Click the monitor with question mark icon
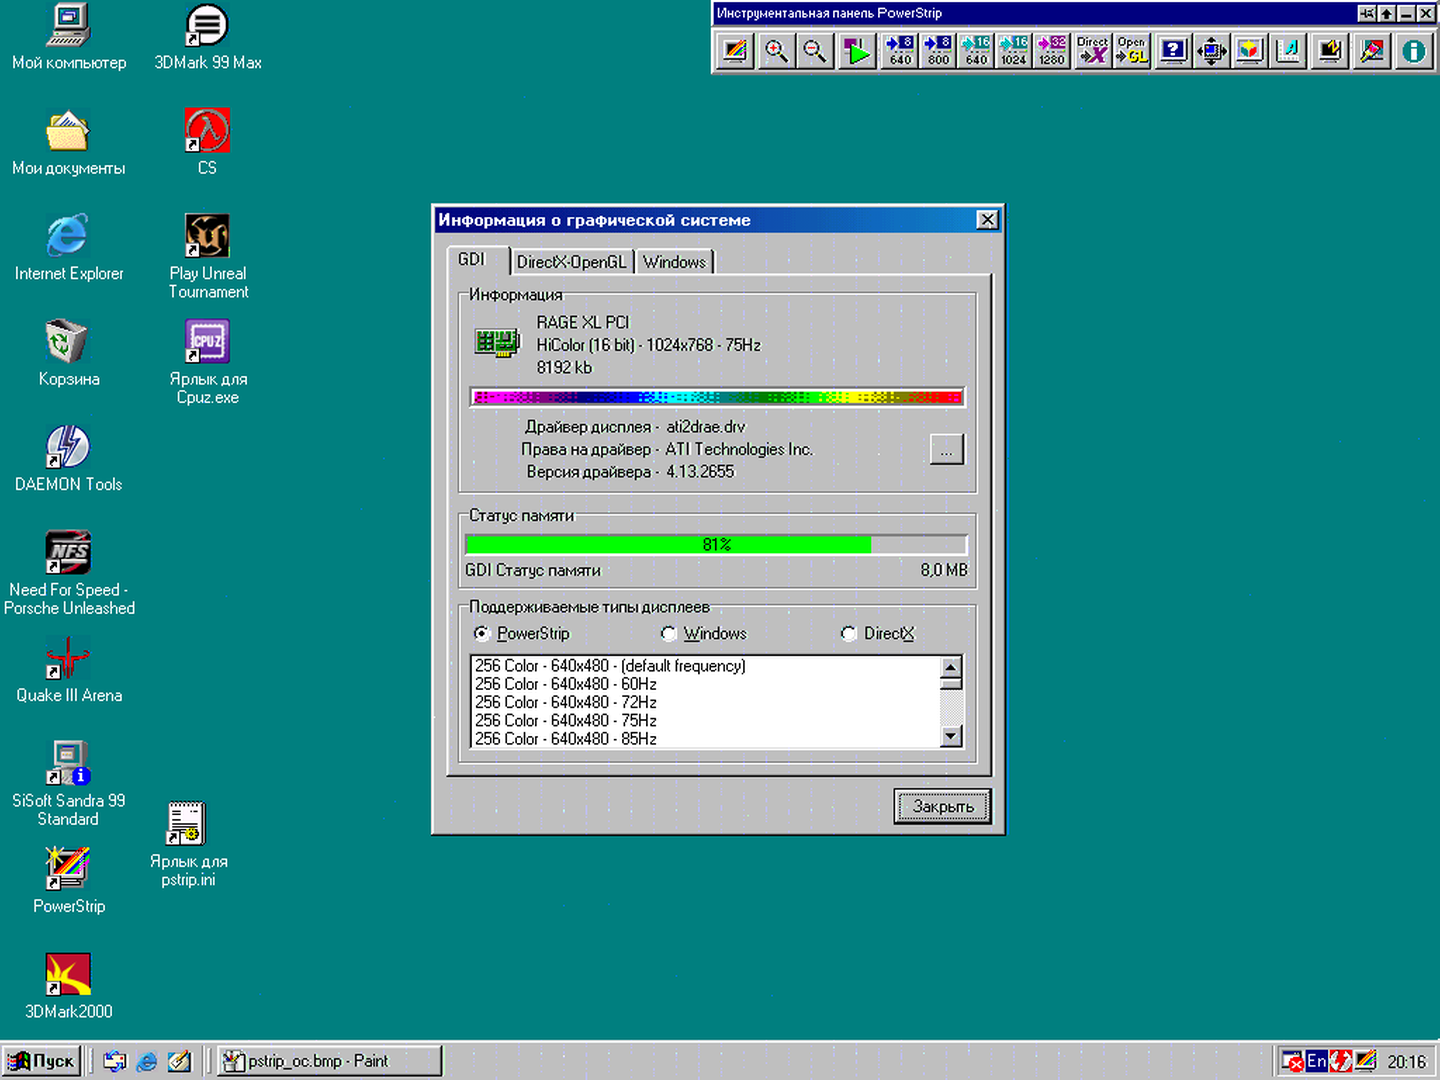The image size is (1440, 1080). (1173, 50)
